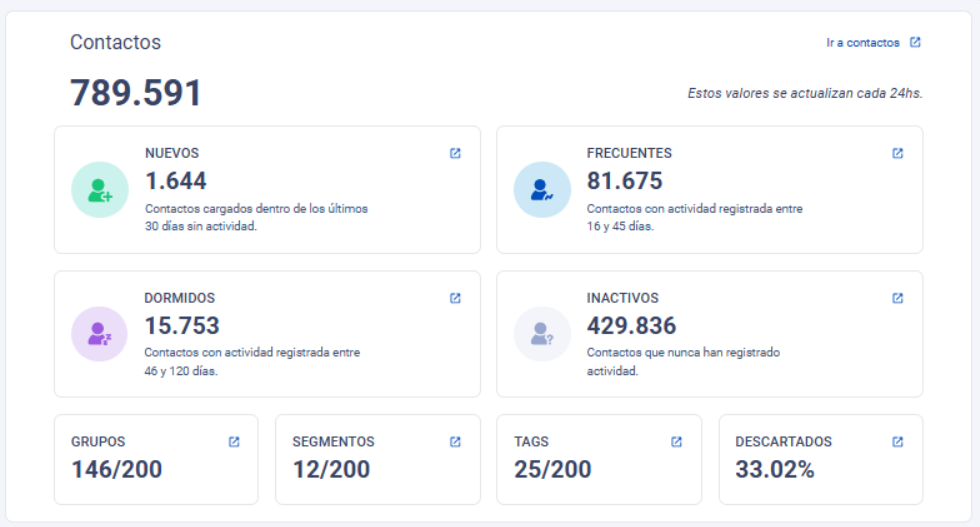The image size is (980, 527).
Task: Open the Frecuentes external link icon
Action: [x=898, y=153]
